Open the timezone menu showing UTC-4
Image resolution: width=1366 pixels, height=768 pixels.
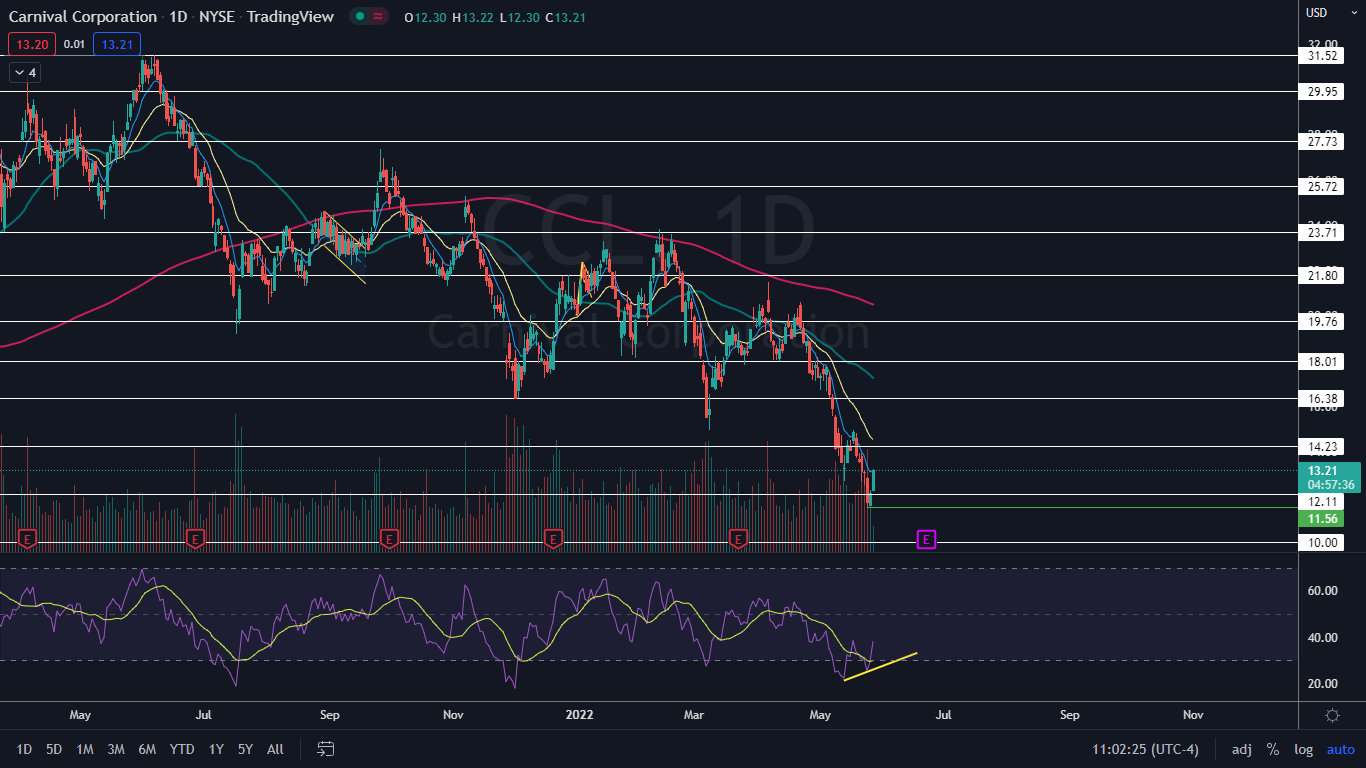1146,749
